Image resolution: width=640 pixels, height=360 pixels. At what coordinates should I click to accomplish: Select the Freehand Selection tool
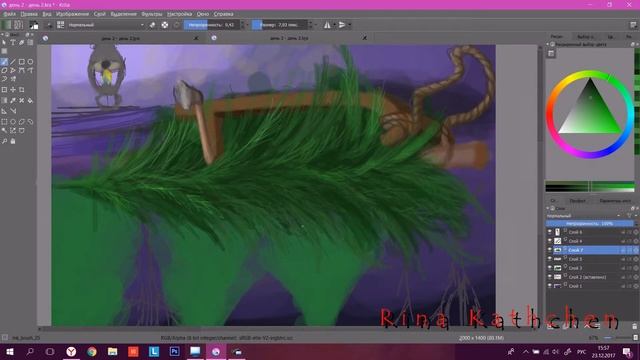(x=30, y=122)
